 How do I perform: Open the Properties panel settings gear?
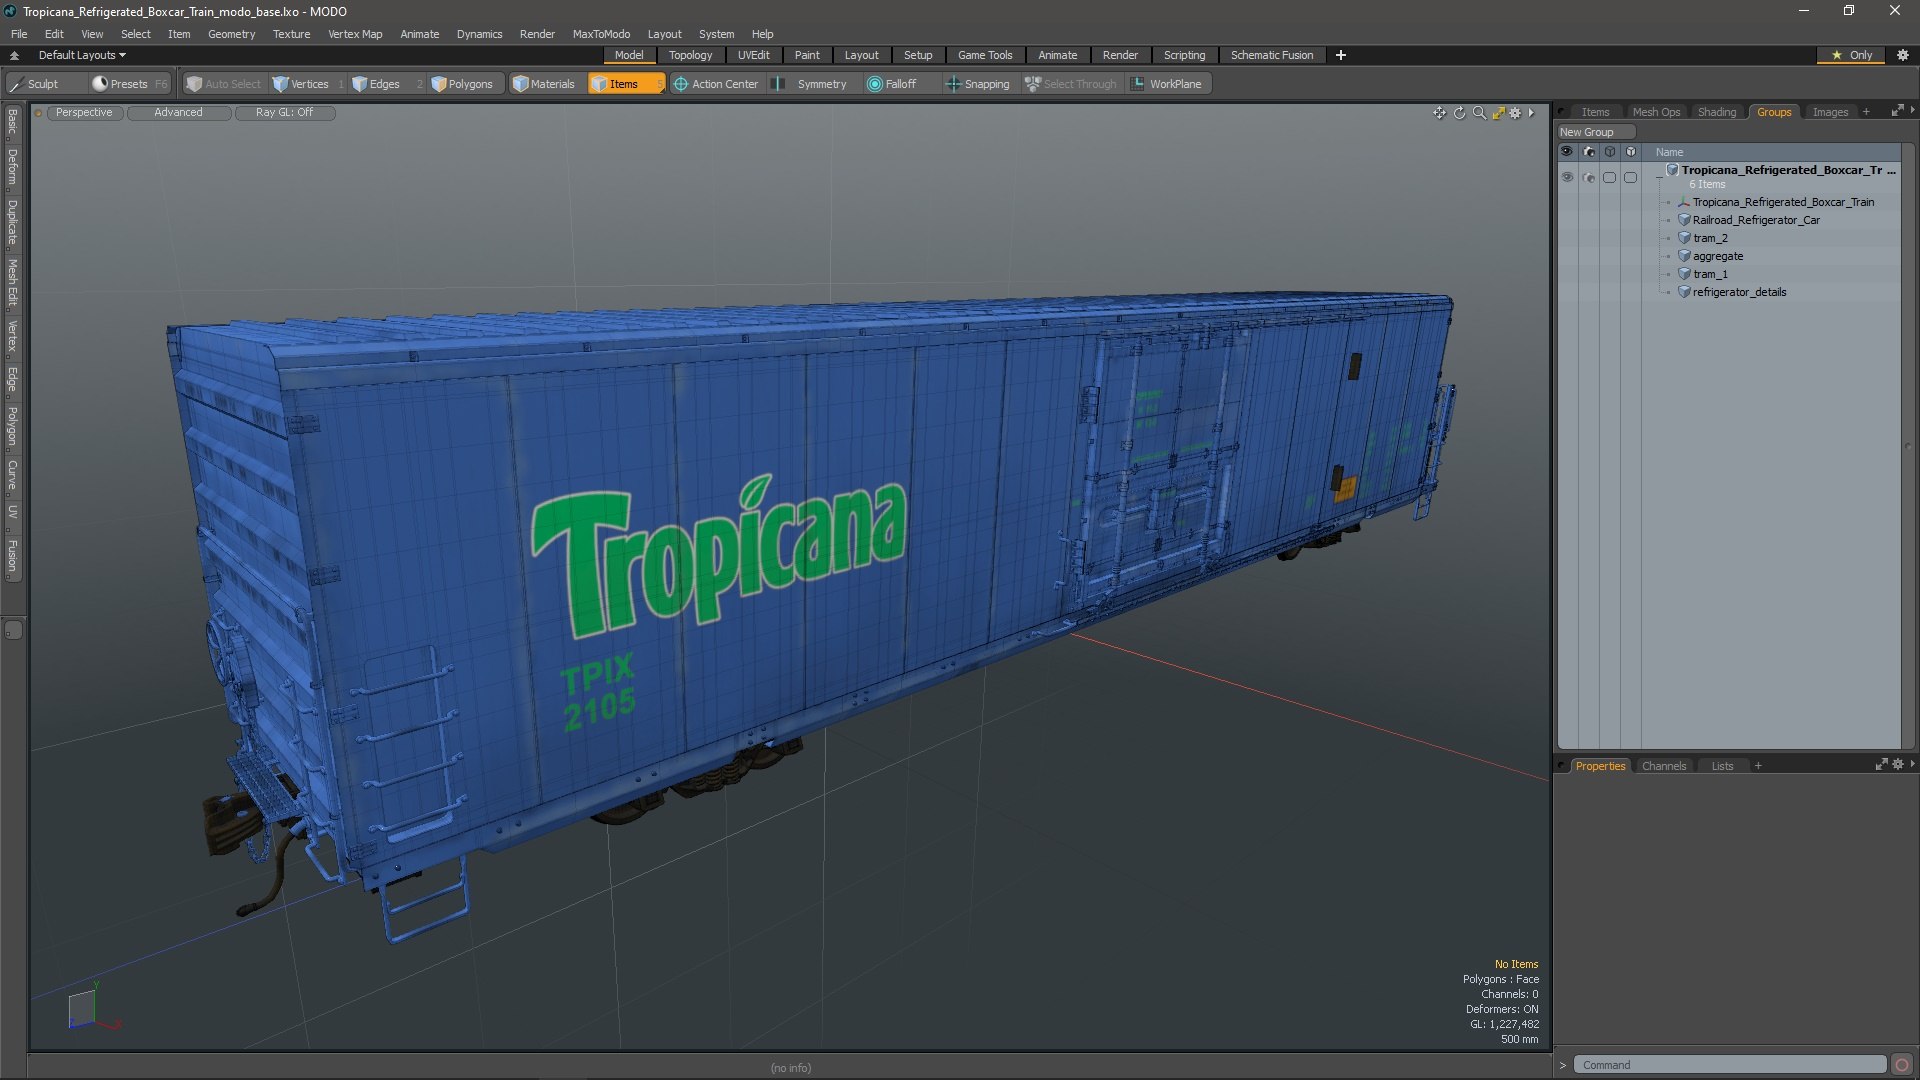pyautogui.click(x=1898, y=765)
